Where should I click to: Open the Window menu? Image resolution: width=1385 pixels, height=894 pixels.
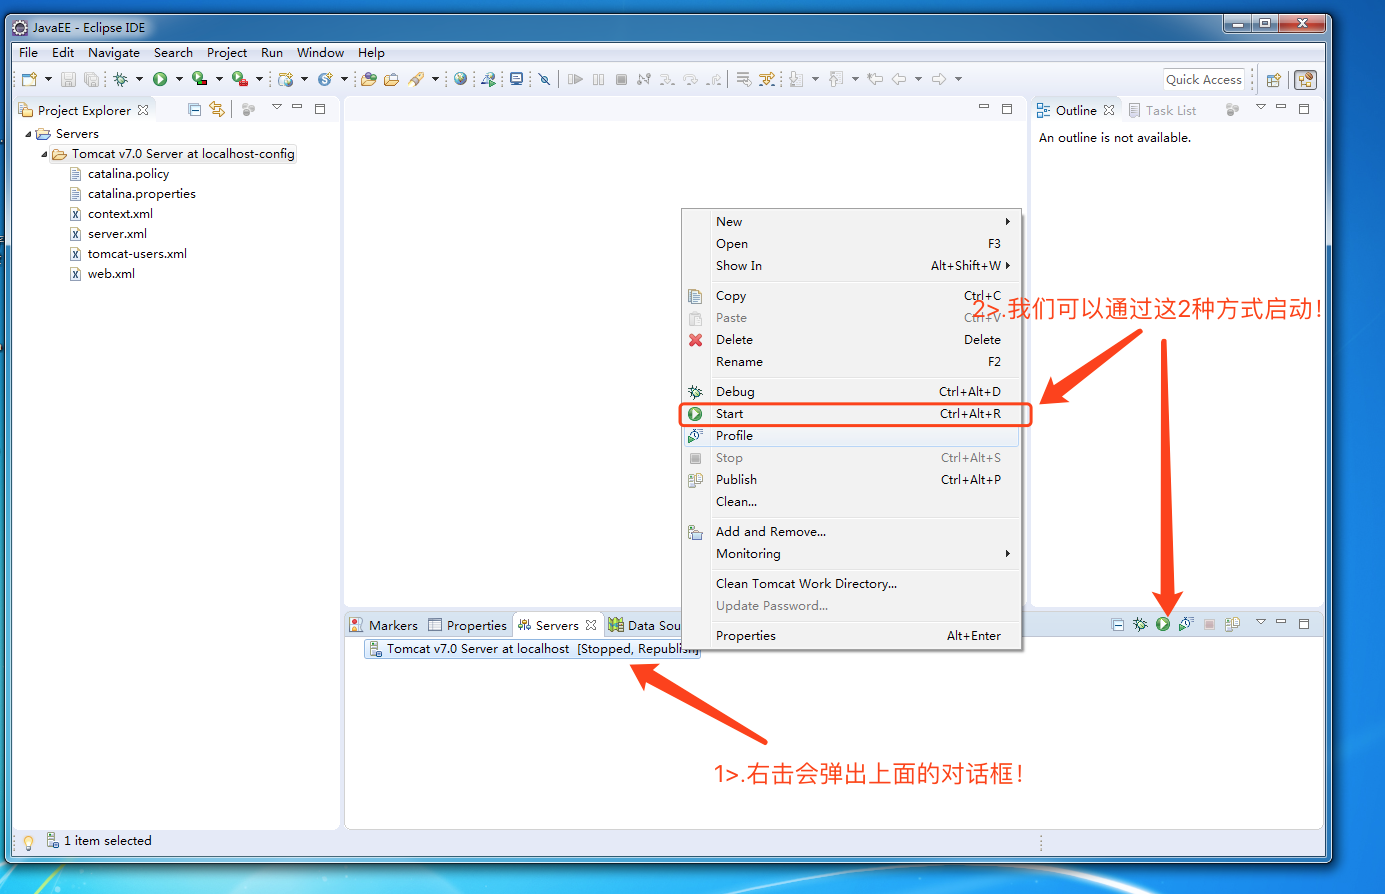point(320,53)
